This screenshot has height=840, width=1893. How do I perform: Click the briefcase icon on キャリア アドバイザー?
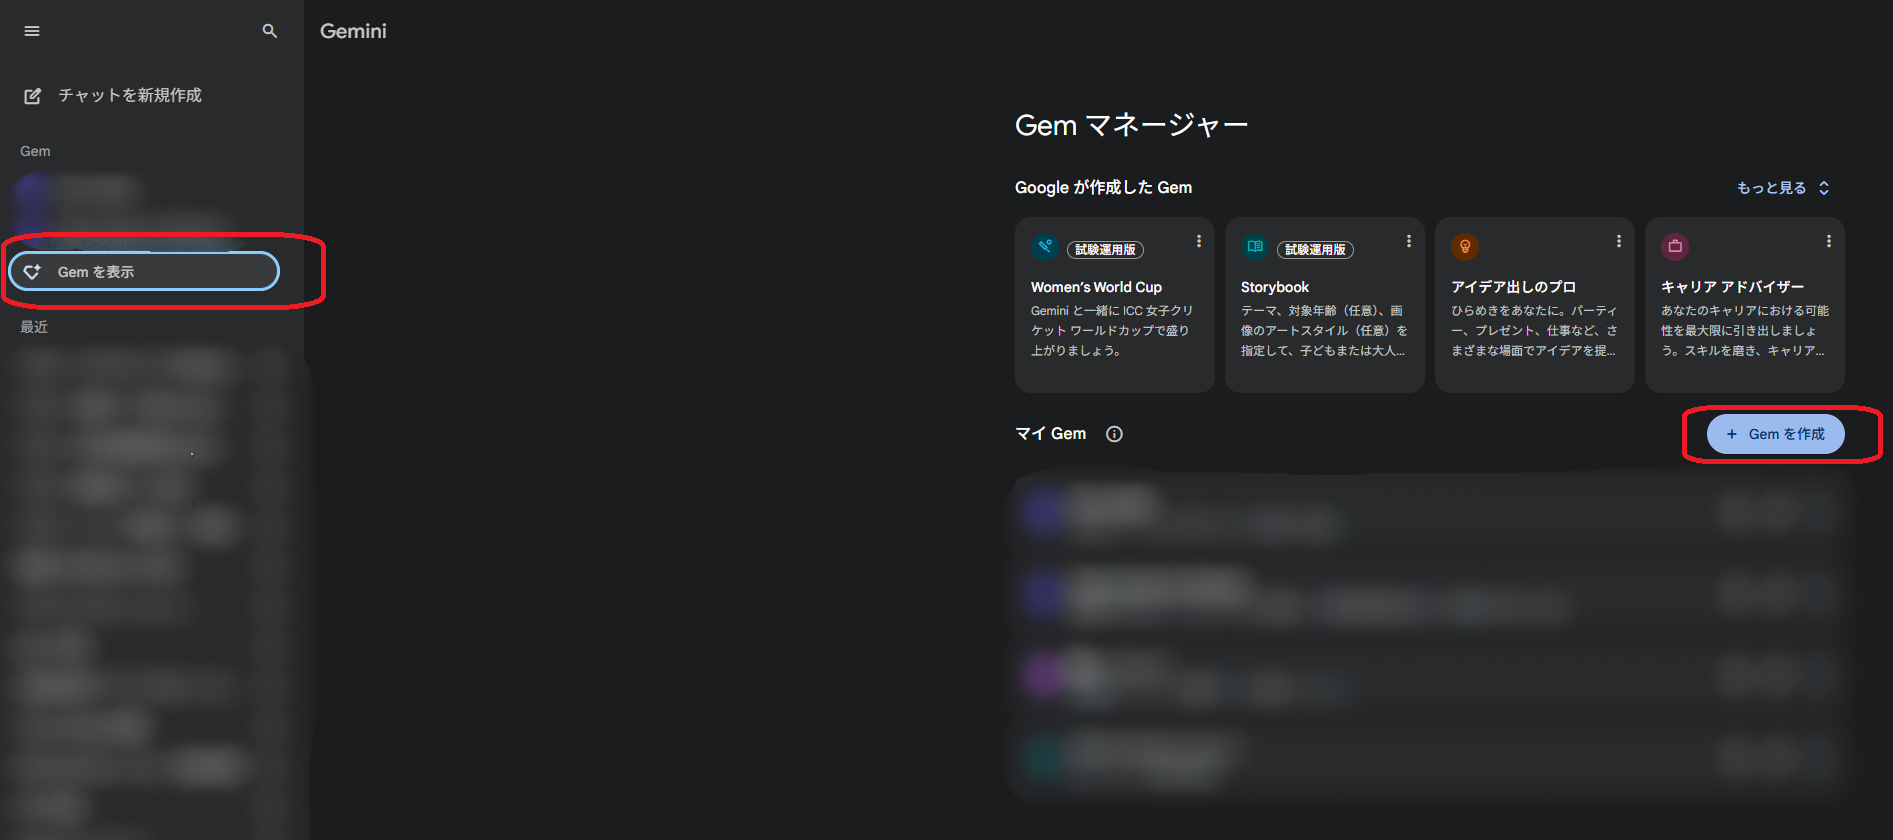(x=1675, y=246)
